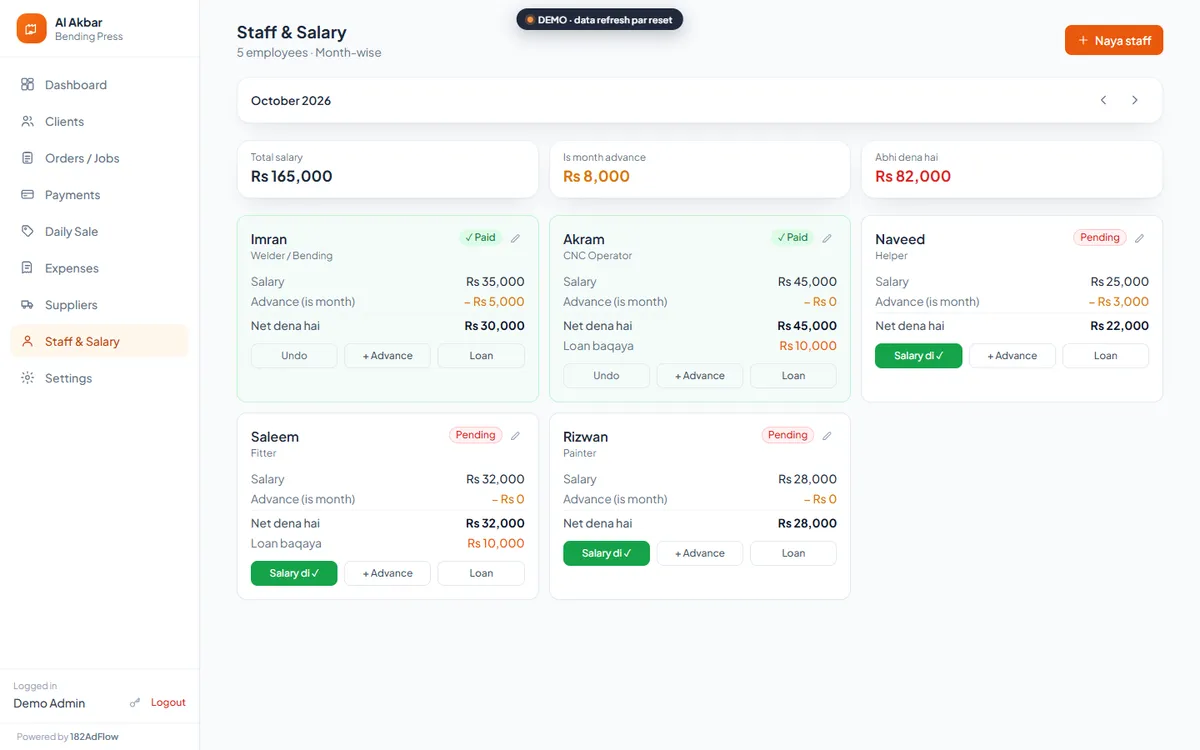Click the key icon beside Logout

click(x=135, y=703)
